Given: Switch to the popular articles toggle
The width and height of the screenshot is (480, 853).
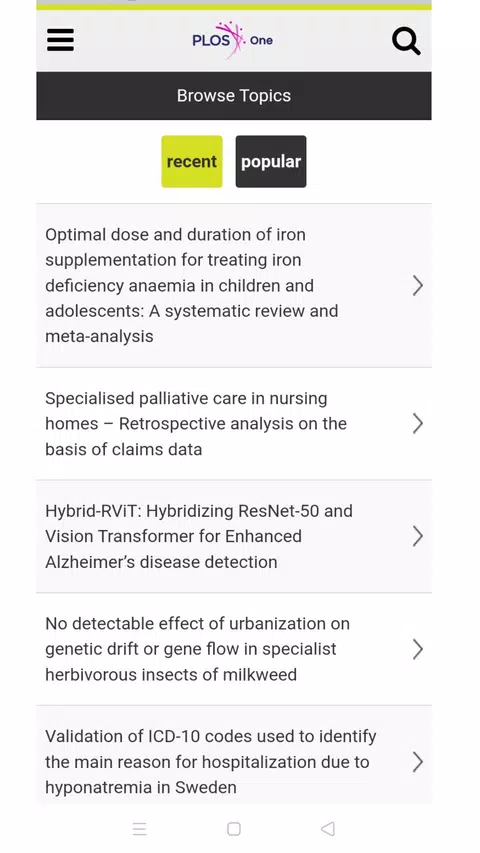Looking at the screenshot, I should 270,162.
